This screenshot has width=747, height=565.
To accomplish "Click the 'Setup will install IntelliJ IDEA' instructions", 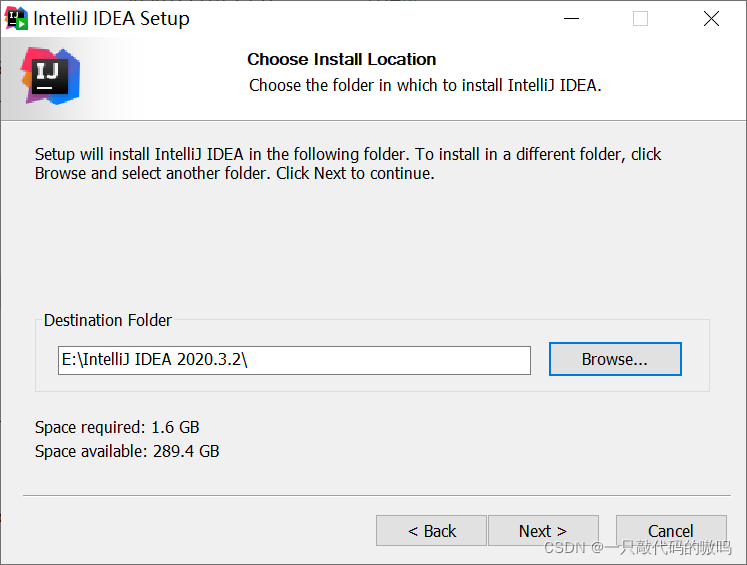I will 348,163.
